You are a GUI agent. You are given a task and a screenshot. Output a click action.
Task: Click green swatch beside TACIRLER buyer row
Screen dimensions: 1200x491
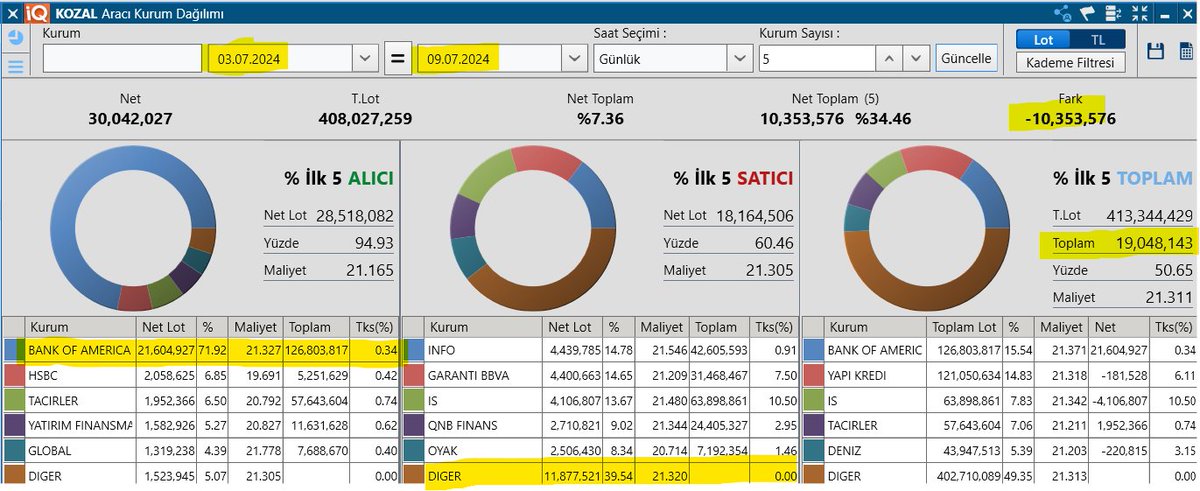[x=13, y=400]
